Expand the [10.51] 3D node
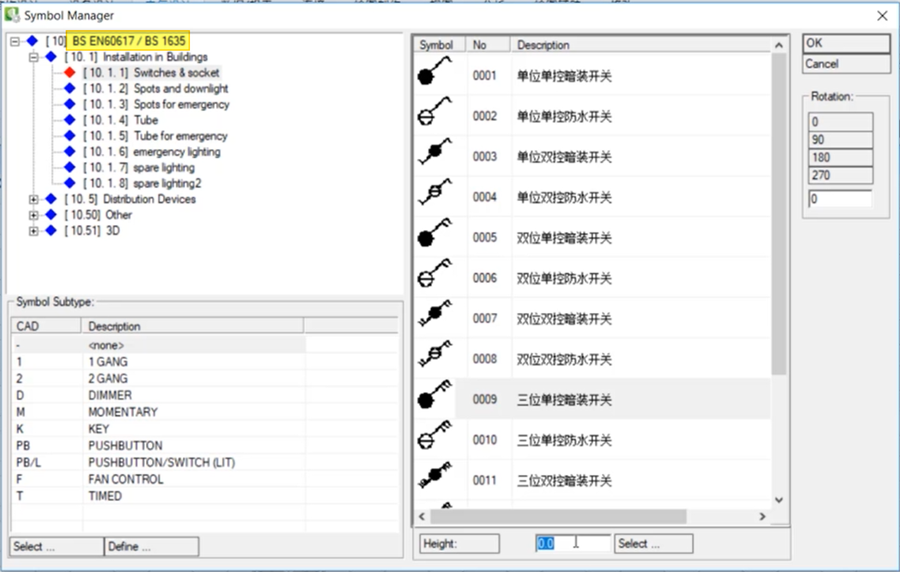Image resolution: width=900 pixels, height=572 pixels. click(33, 231)
